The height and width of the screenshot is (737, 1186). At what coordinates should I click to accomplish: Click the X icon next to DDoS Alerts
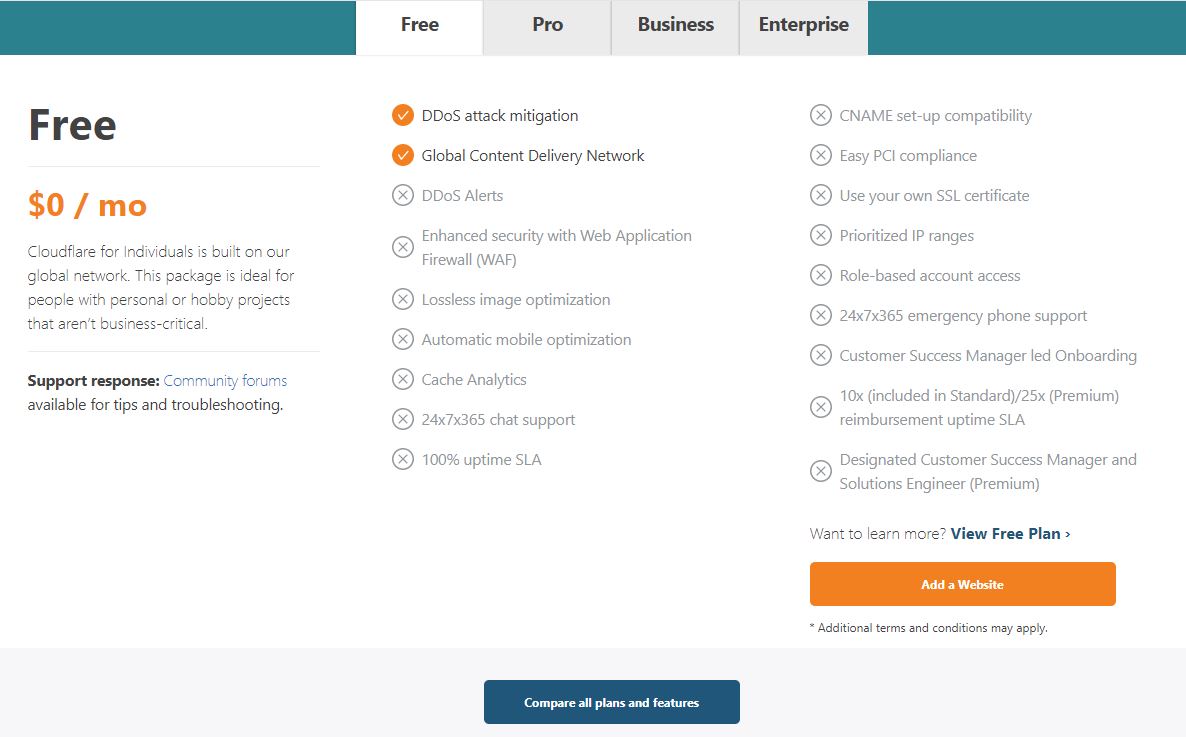point(403,196)
